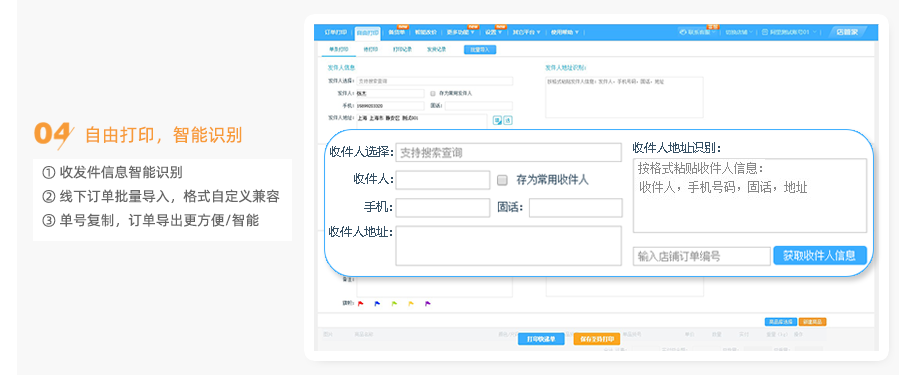Focus the sender 固话 input field
The image size is (920, 375).
(478, 106)
